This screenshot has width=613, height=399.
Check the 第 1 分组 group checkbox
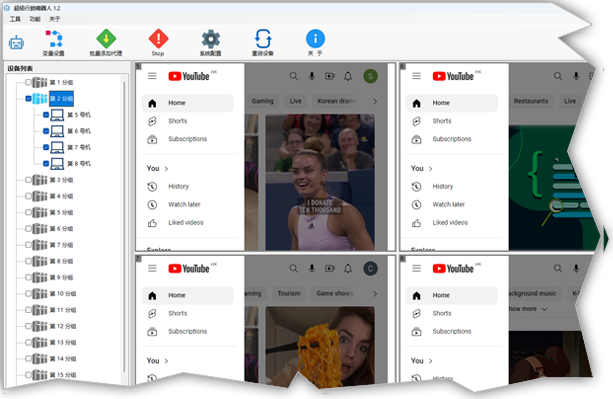click(28, 82)
